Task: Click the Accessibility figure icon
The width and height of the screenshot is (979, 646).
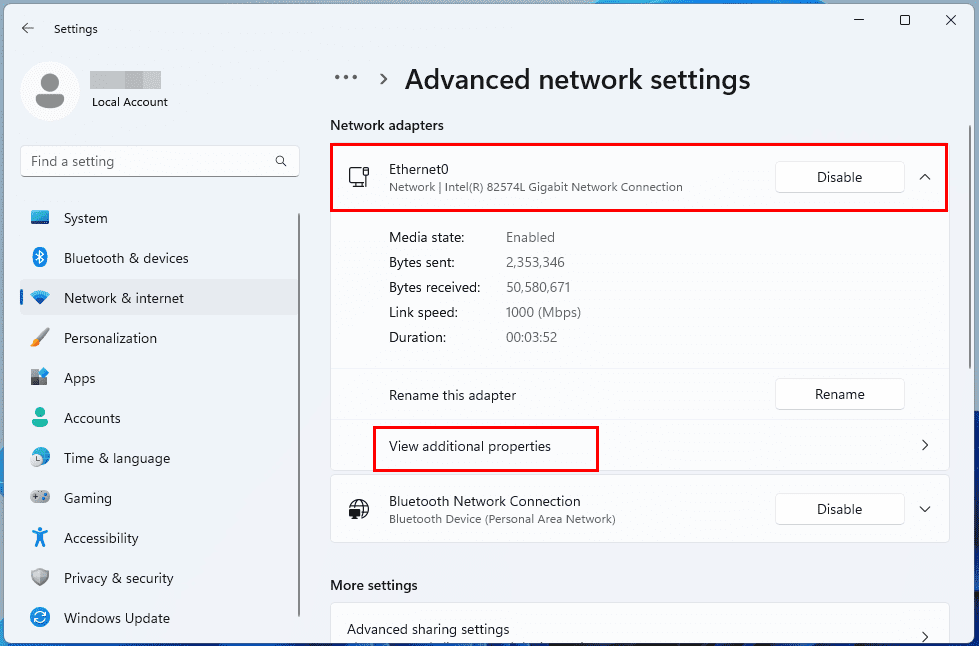Action: (40, 537)
